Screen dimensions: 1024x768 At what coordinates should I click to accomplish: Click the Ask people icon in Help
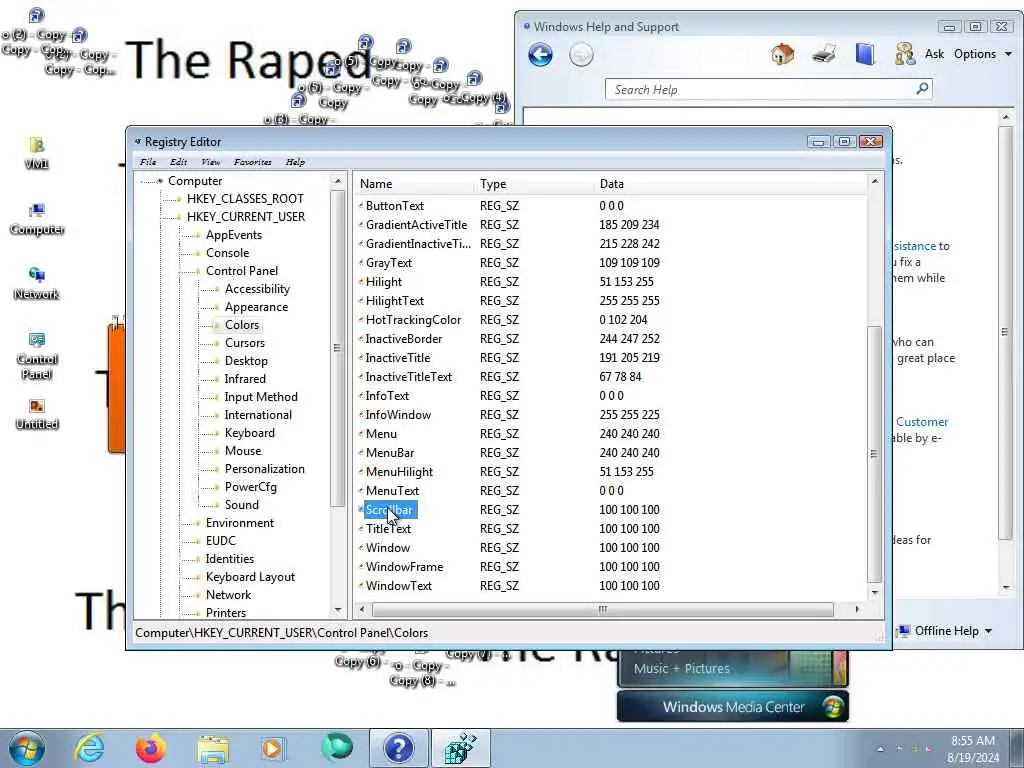point(904,54)
